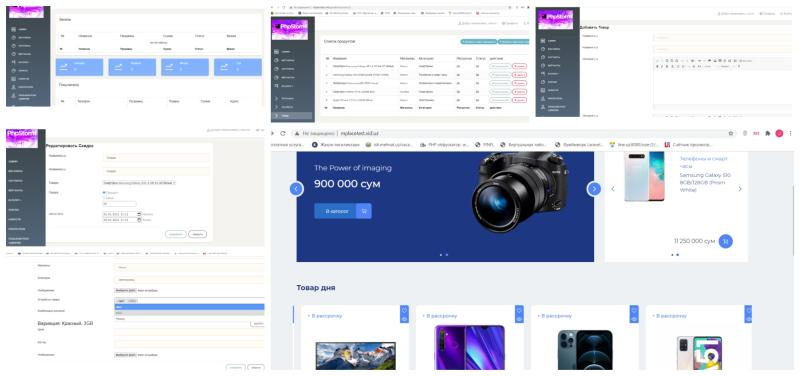Edit product number 1 in Список продуктов

499,66
